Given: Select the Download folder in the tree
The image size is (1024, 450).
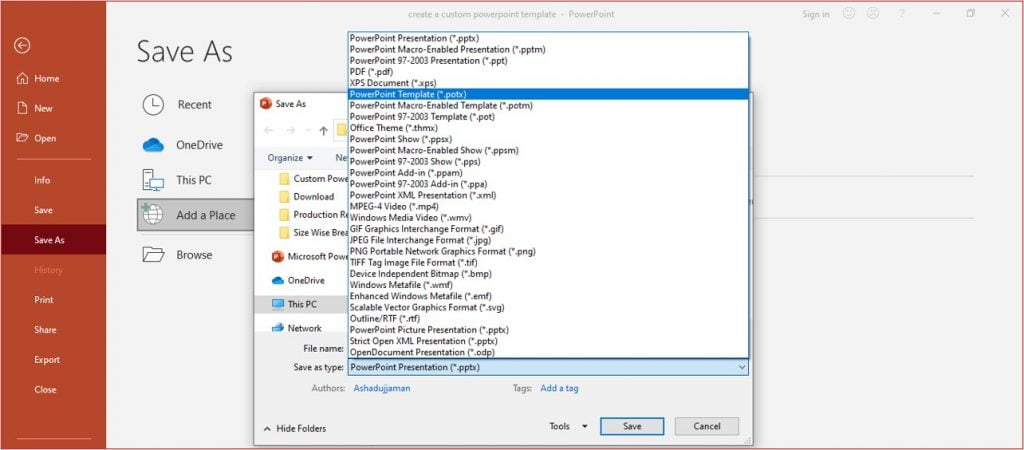Looking at the screenshot, I should [306, 197].
